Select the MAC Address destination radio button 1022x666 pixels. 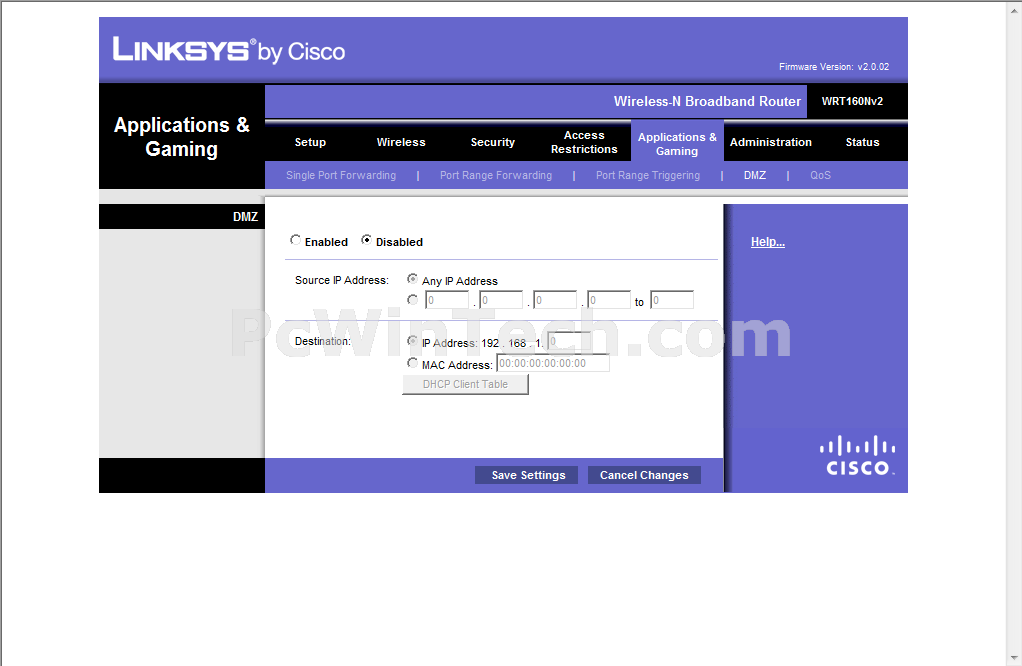(412, 363)
